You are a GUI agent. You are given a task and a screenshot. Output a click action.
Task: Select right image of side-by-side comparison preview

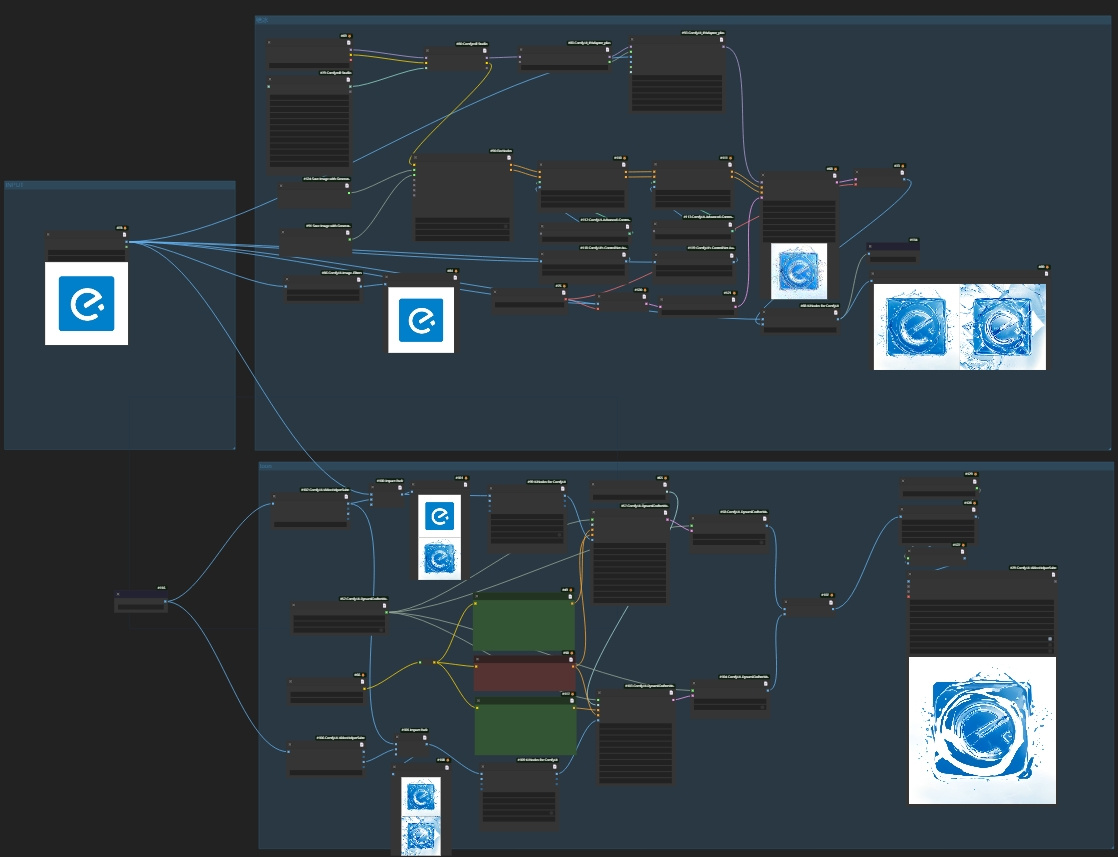click(x=1002, y=327)
